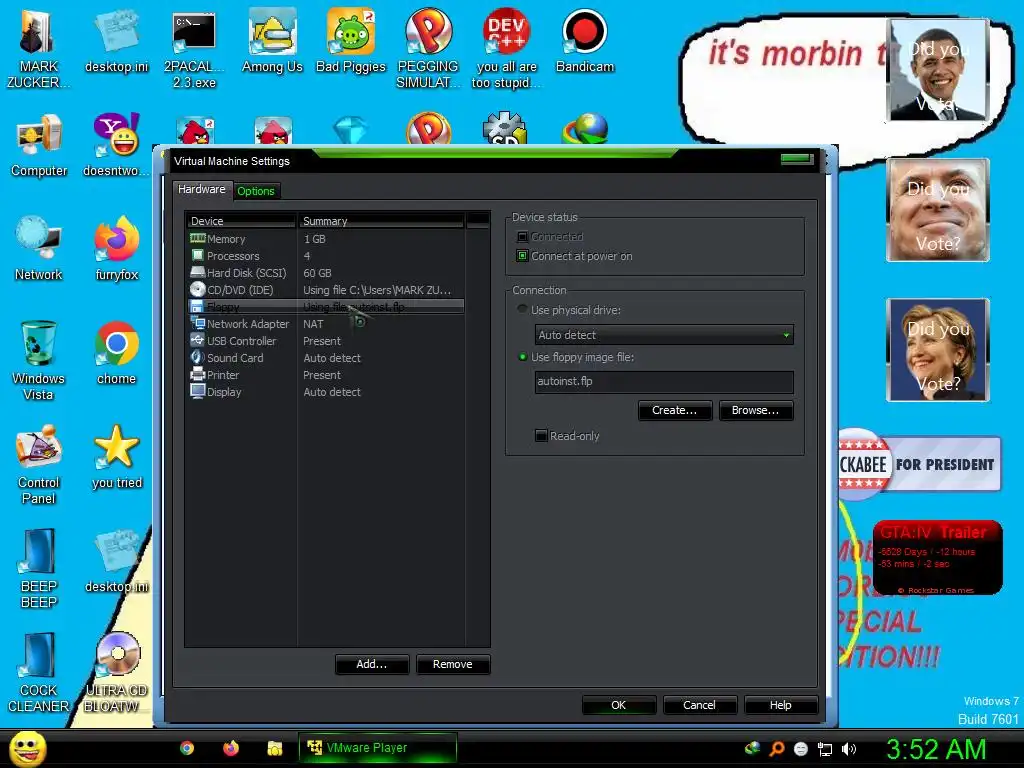Click the floppy image file path field
The image size is (1024, 768).
(664, 381)
